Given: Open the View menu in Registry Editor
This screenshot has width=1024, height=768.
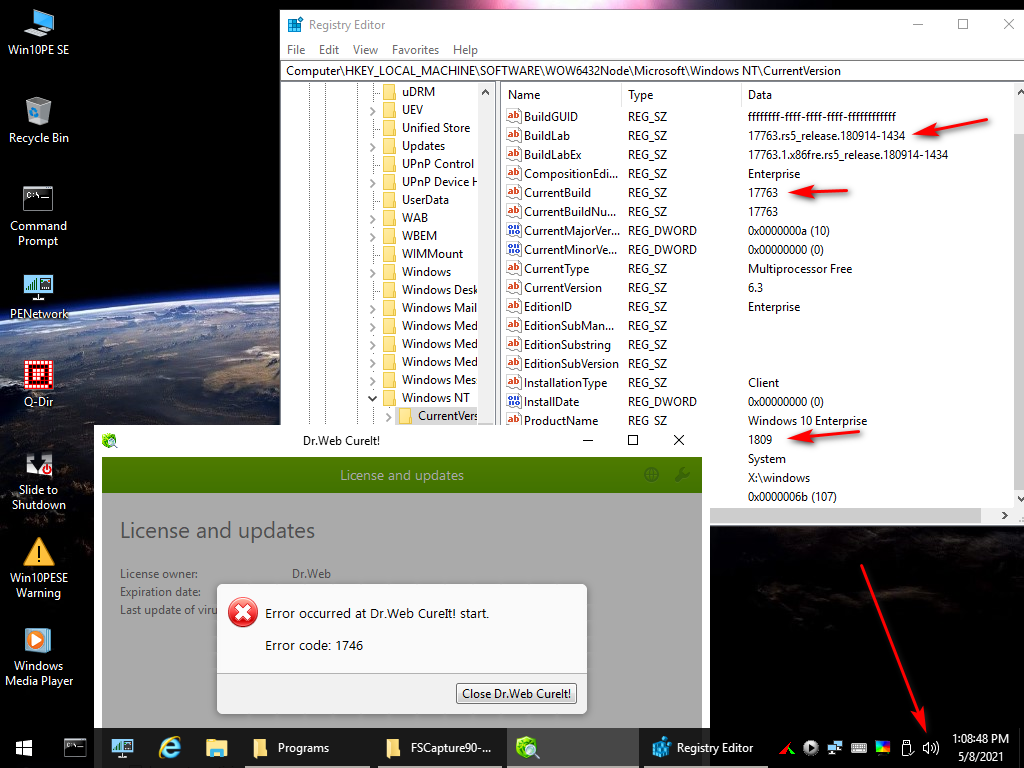Looking at the screenshot, I should pyautogui.click(x=365, y=50).
